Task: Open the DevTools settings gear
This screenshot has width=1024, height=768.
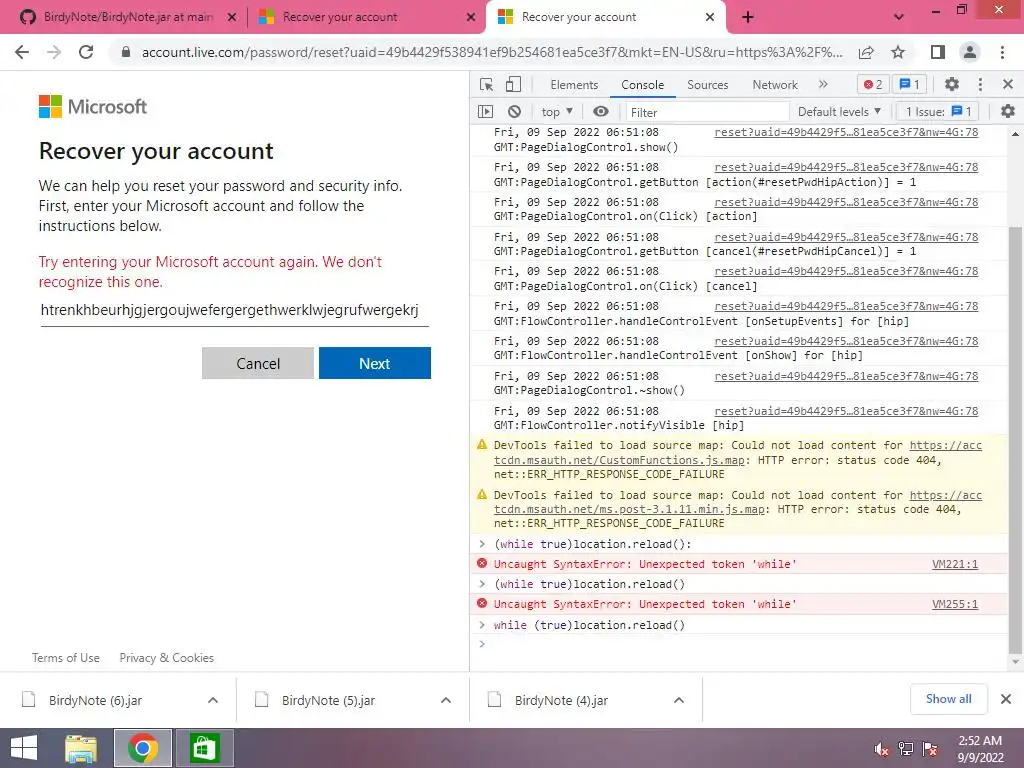Action: click(952, 84)
